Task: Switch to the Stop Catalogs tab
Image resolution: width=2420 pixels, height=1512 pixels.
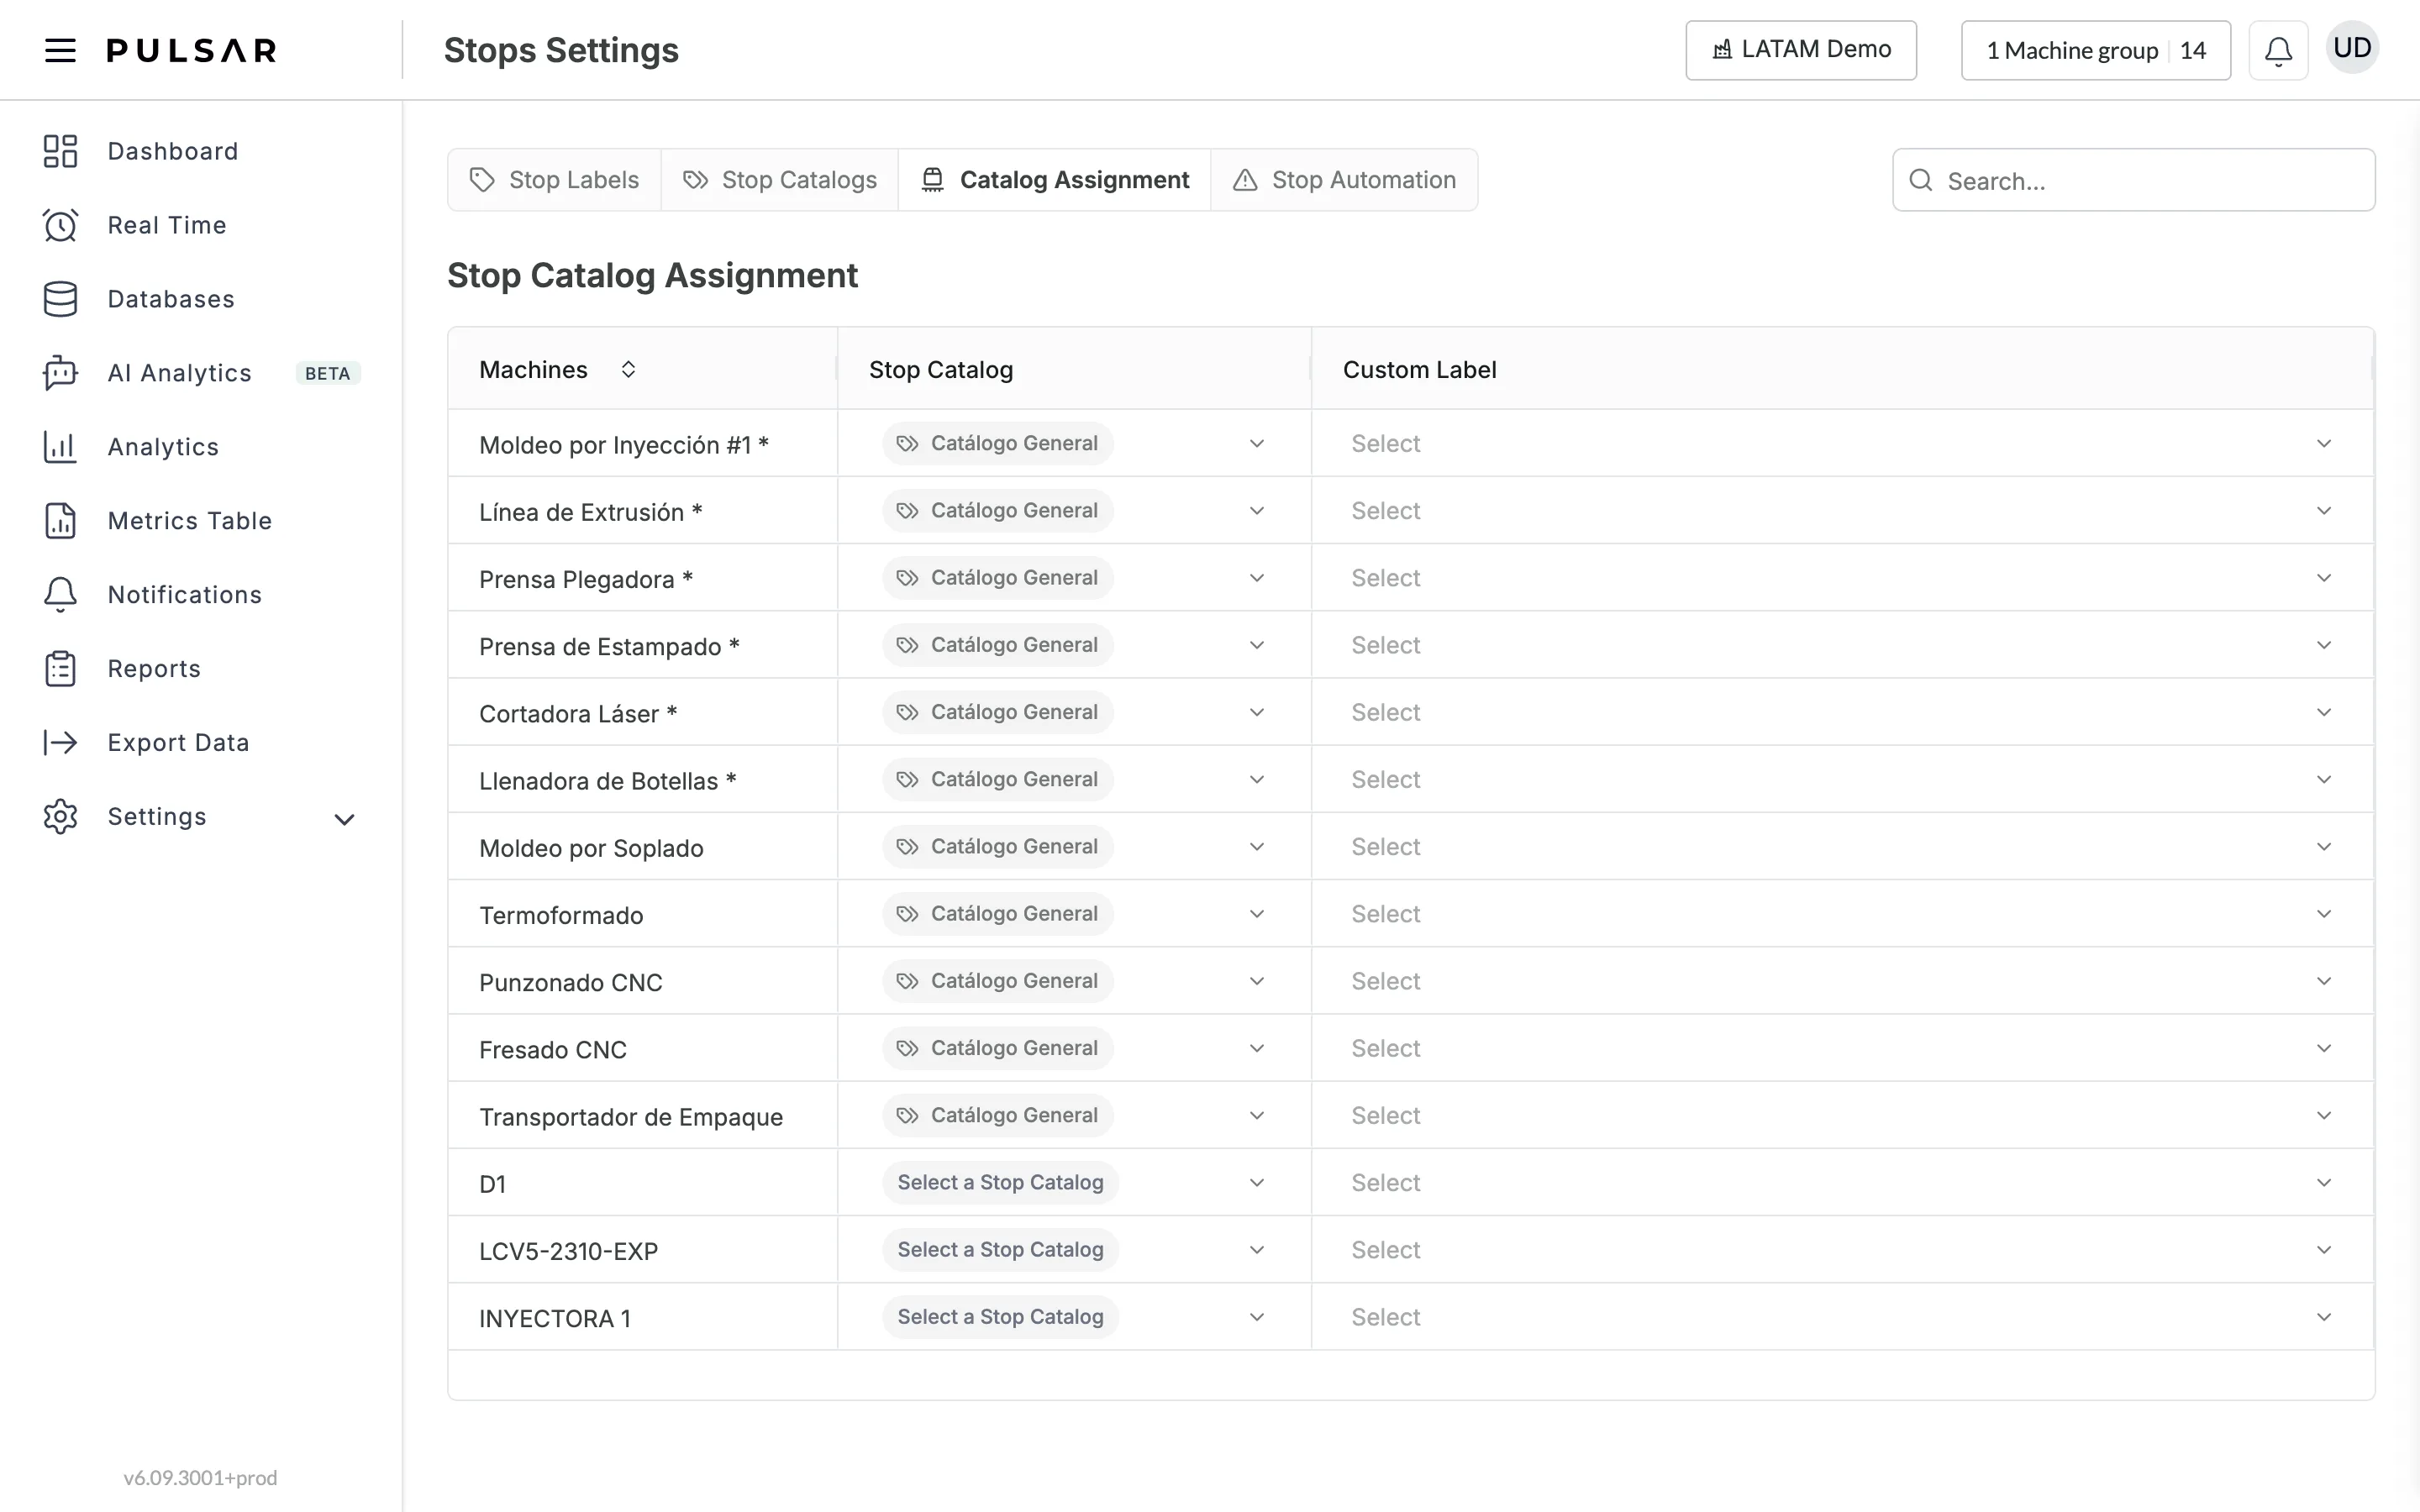Action: (x=780, y=180)
